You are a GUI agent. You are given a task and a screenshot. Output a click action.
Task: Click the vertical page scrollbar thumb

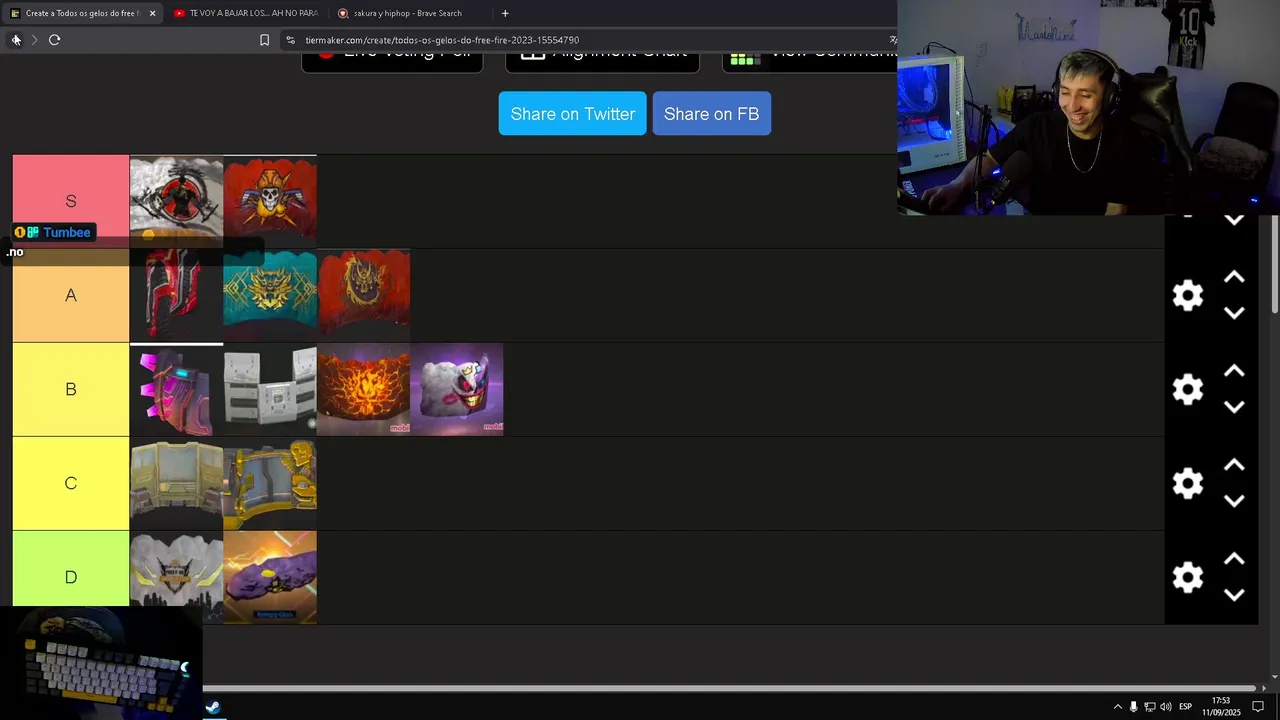tap(1274, 265)
